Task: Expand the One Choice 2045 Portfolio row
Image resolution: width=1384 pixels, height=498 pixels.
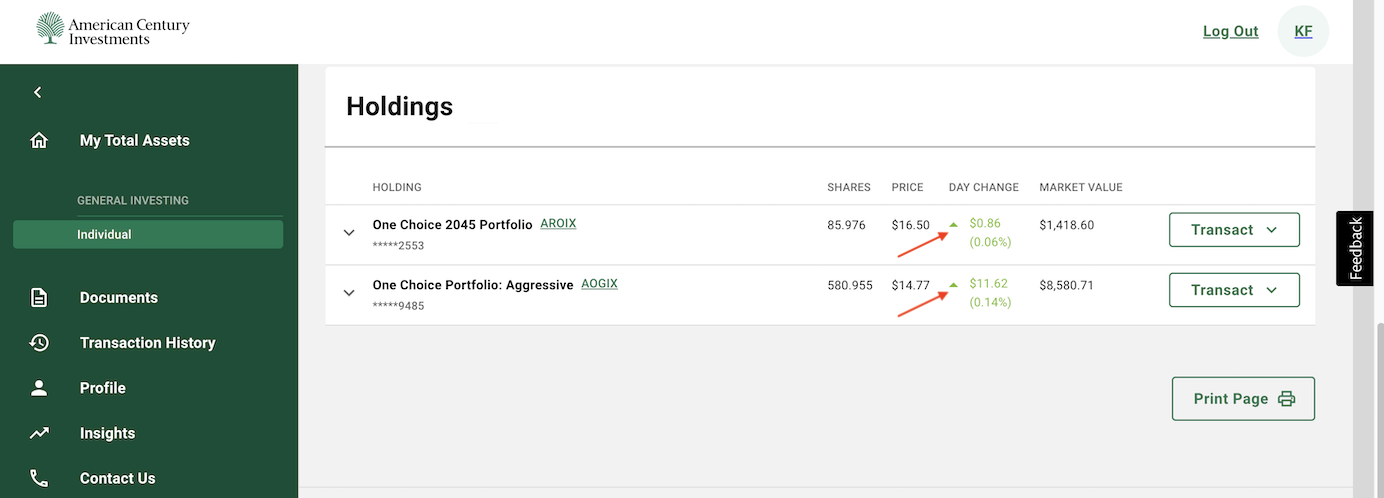Action: coord(349,233)
